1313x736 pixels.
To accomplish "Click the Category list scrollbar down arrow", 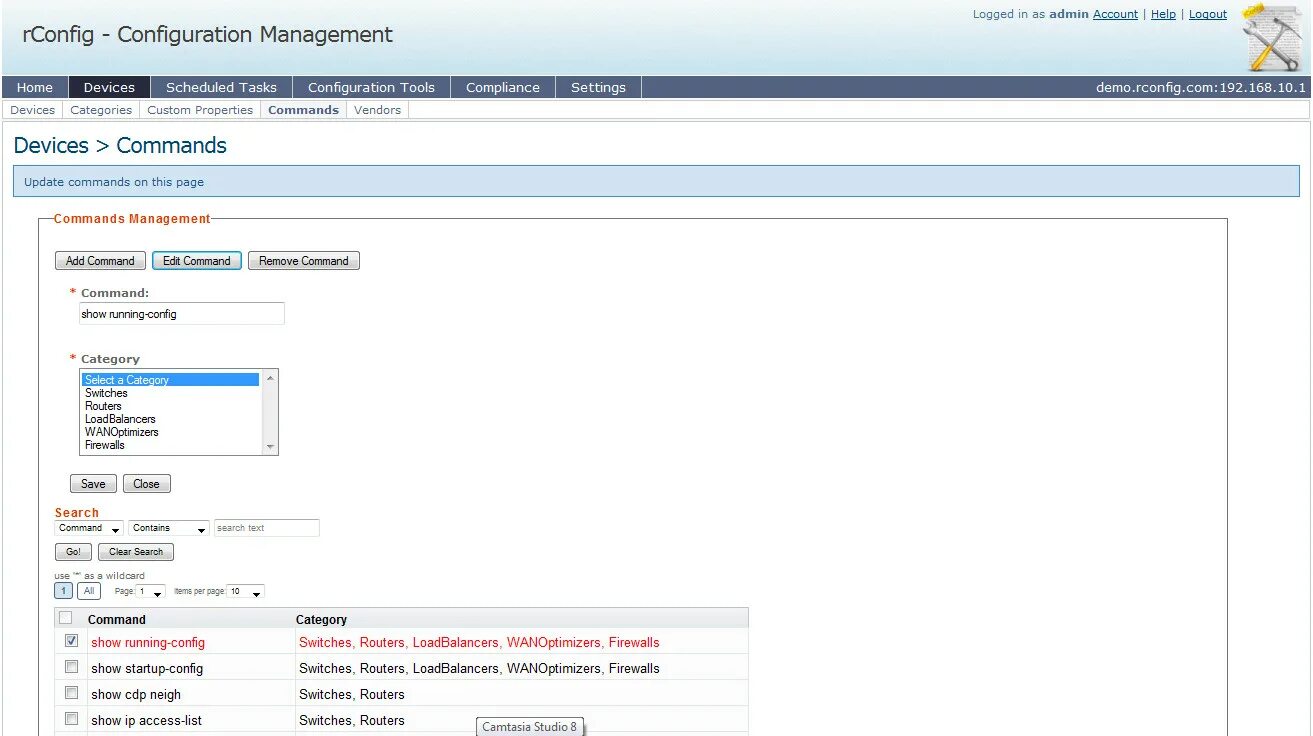I will (269, 446).
